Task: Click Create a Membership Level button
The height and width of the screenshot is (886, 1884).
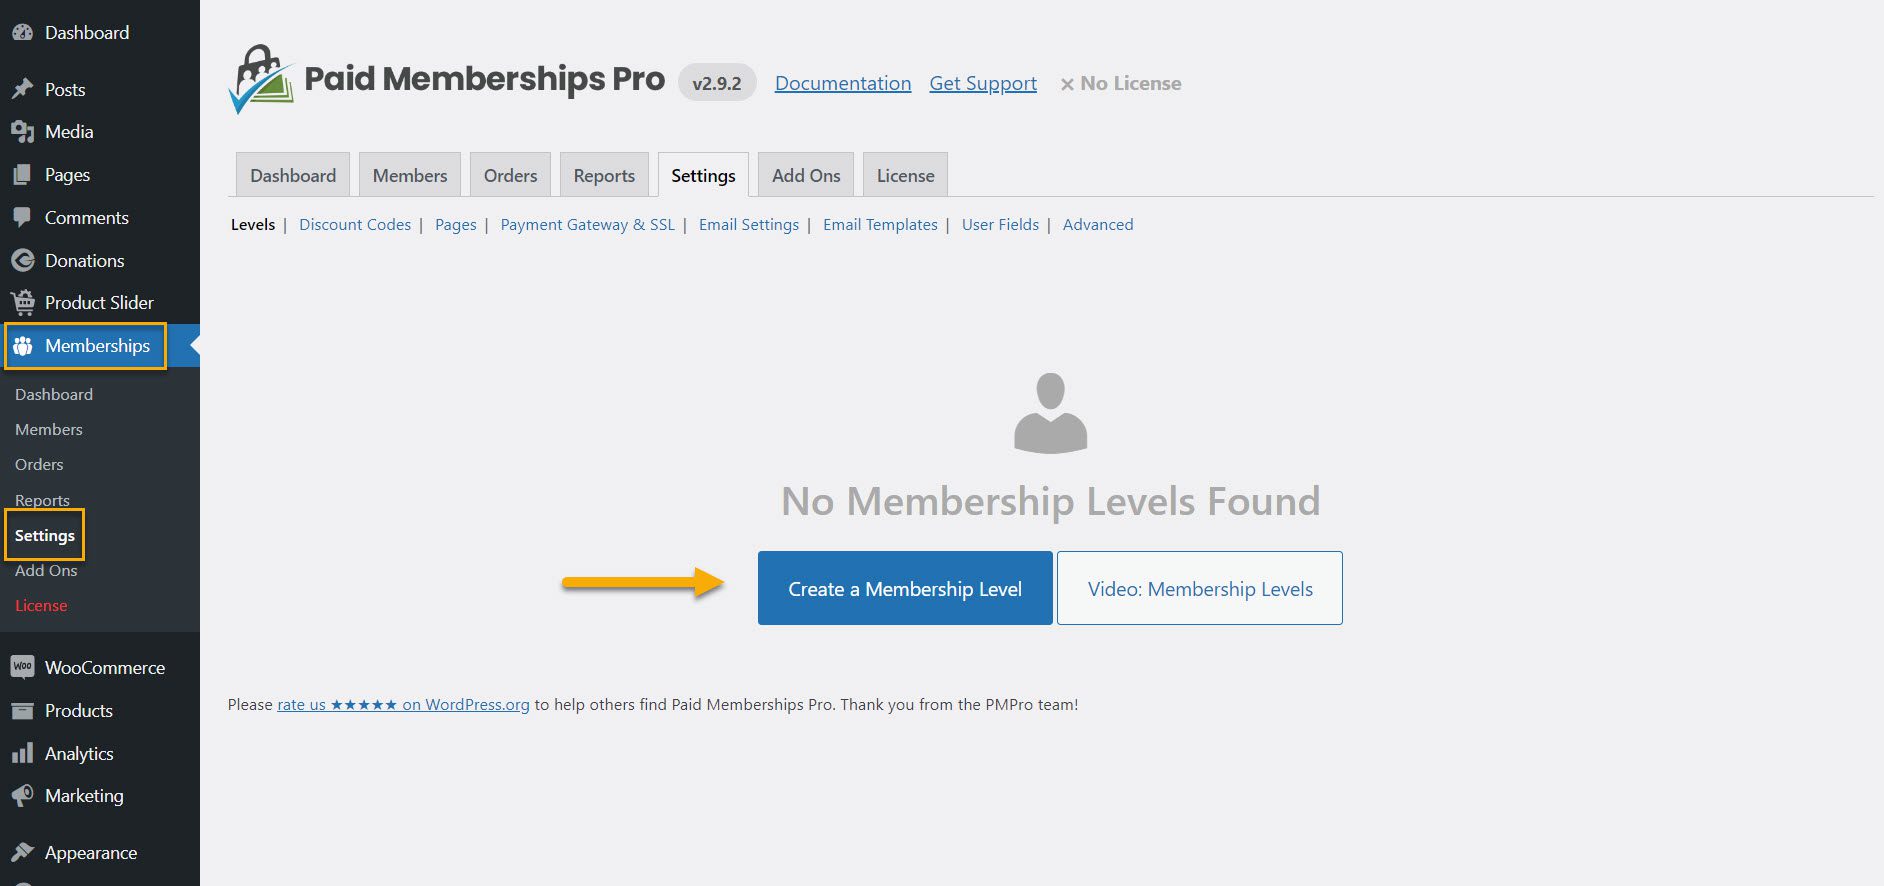Action: [905, 588]
